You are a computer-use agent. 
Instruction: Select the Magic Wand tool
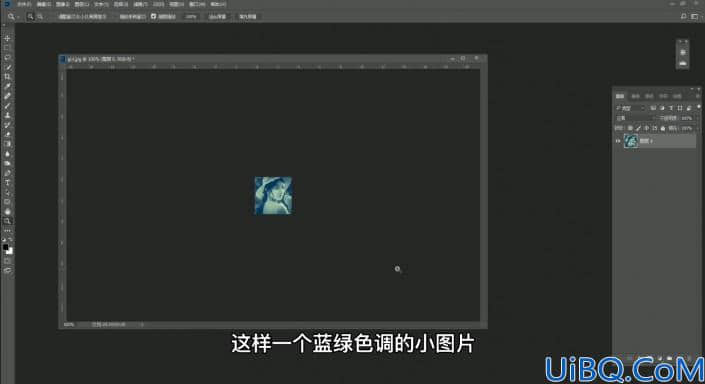7,67
